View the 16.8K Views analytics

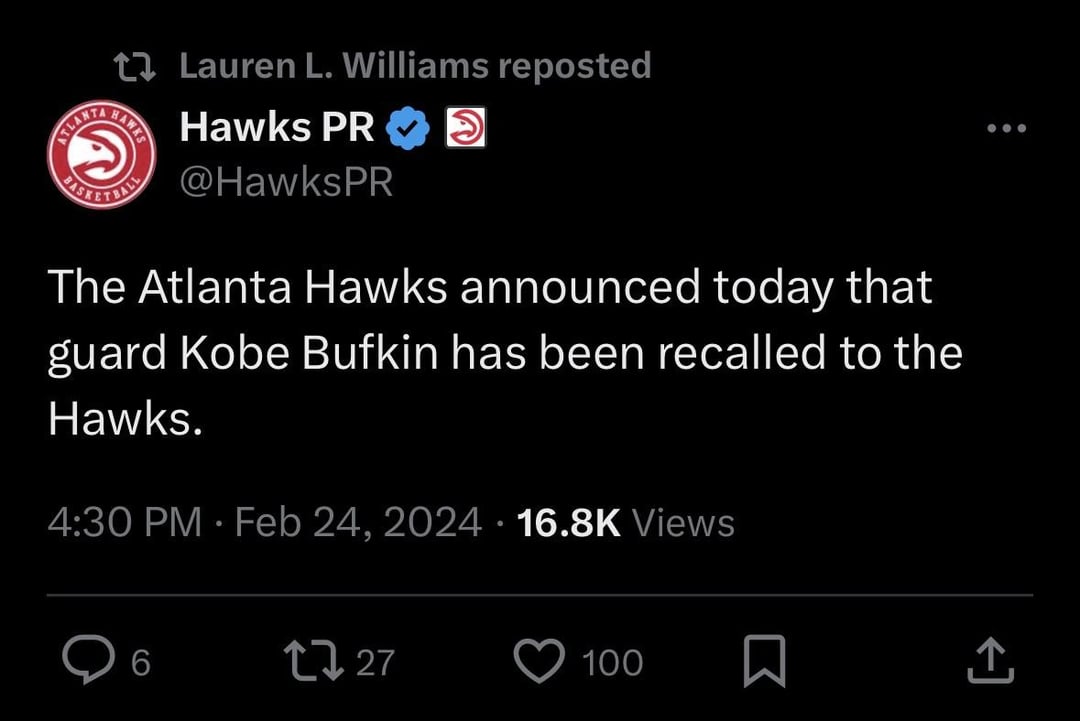click(624, 522)
